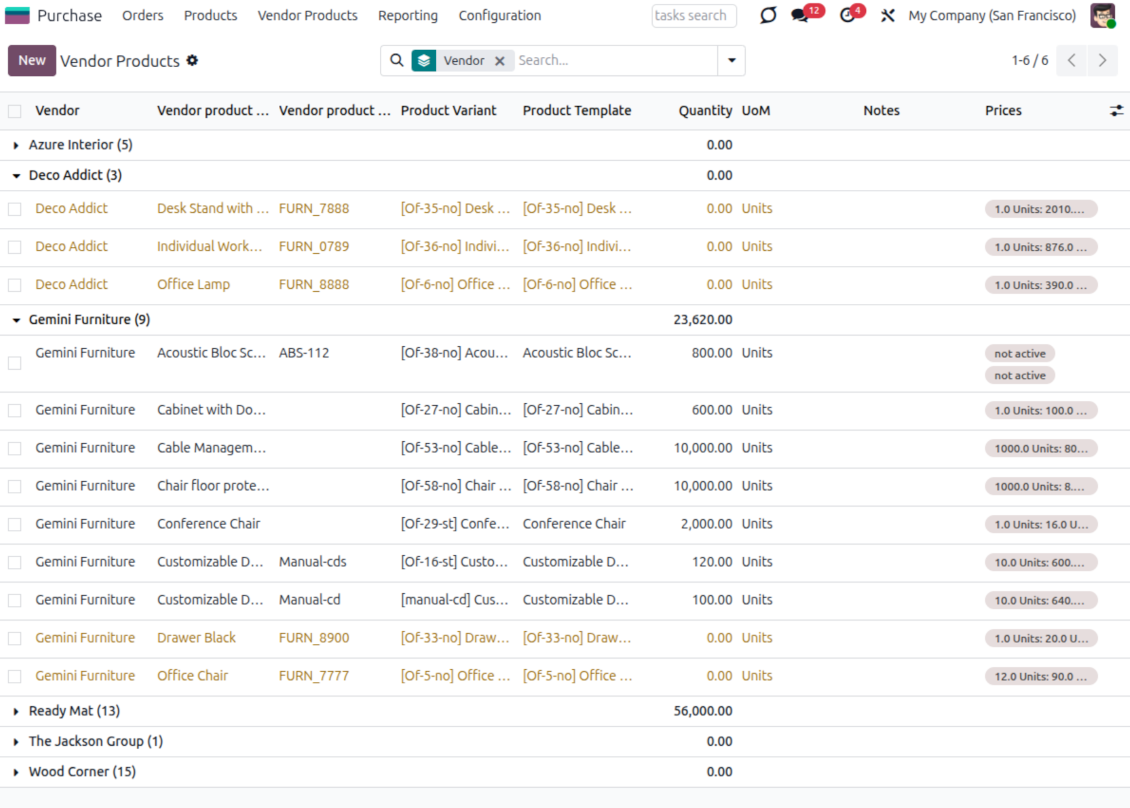Click the Purchase app logo icon
The height and width of the screenshot is (808, 1130).
click(18, 16)
